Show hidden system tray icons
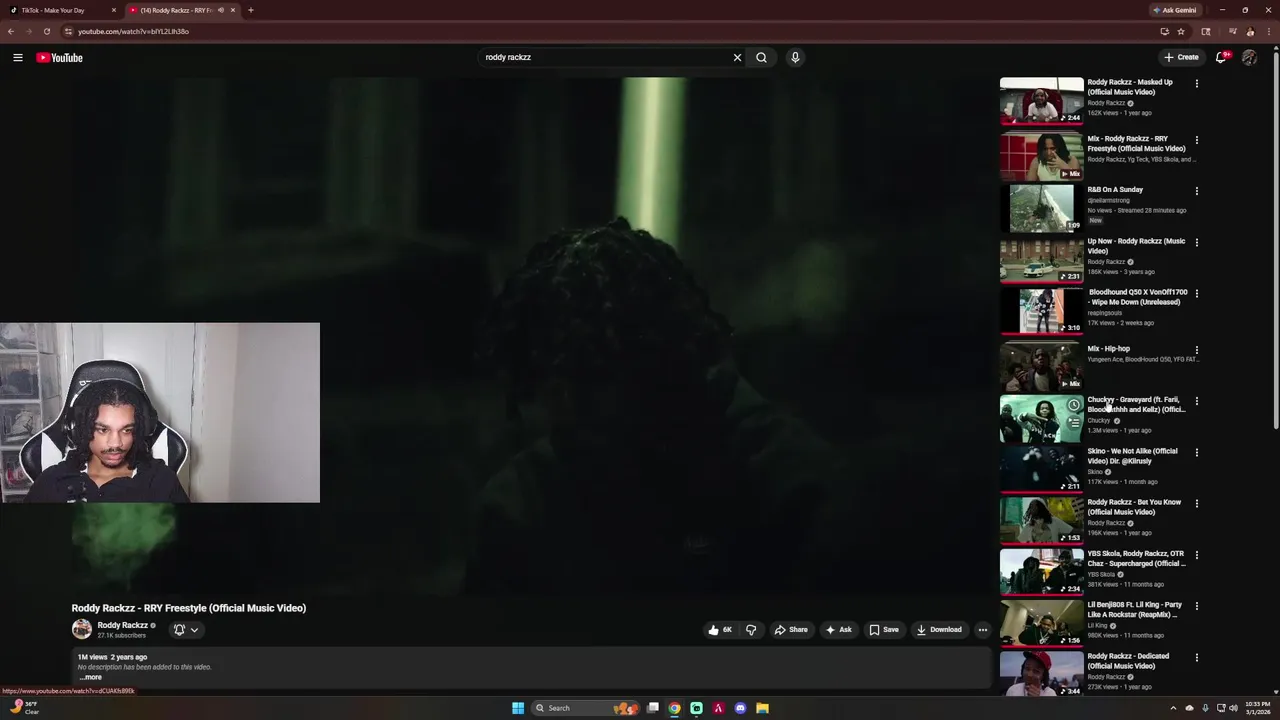Viewport: 1280px width, 720px height. (x=1175, y=708)
